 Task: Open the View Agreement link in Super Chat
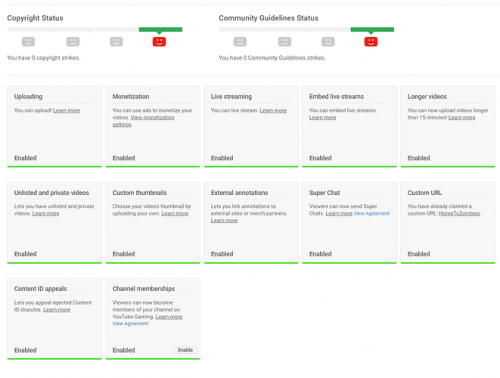(x=372, y=213)
